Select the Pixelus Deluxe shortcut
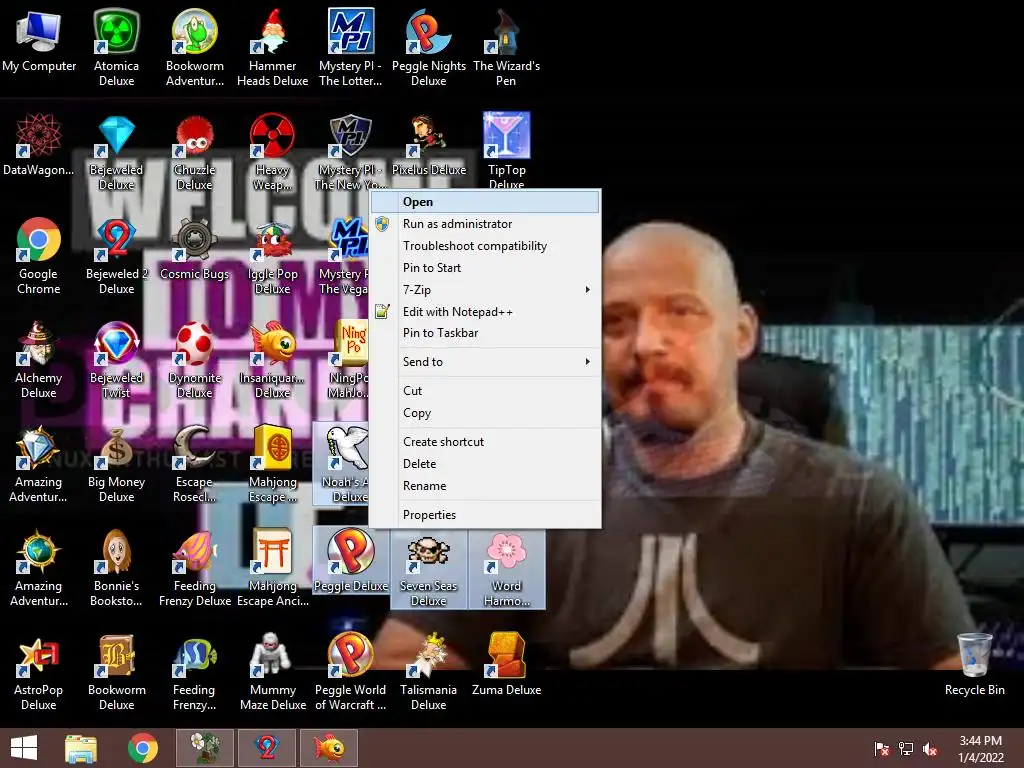 coord(428,144)
